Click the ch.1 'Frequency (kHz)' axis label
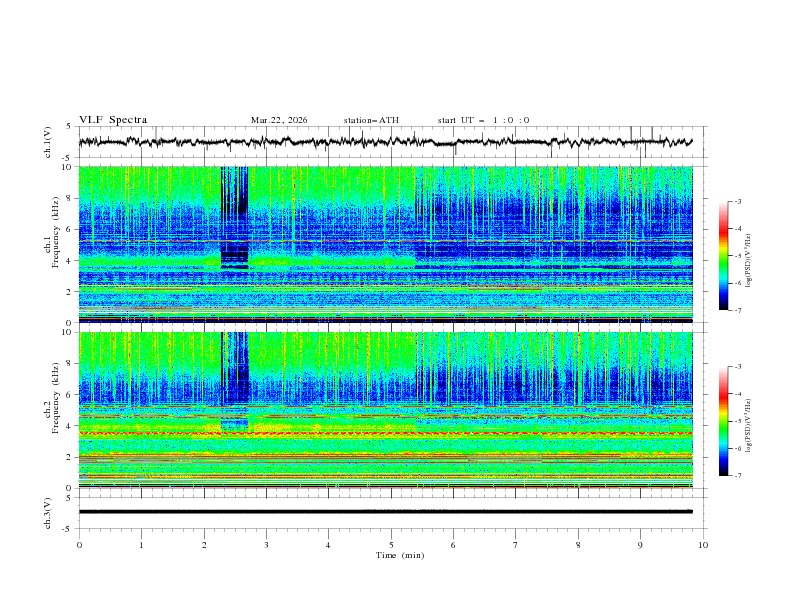Screen dimensions: 792x612 (55, 233)
